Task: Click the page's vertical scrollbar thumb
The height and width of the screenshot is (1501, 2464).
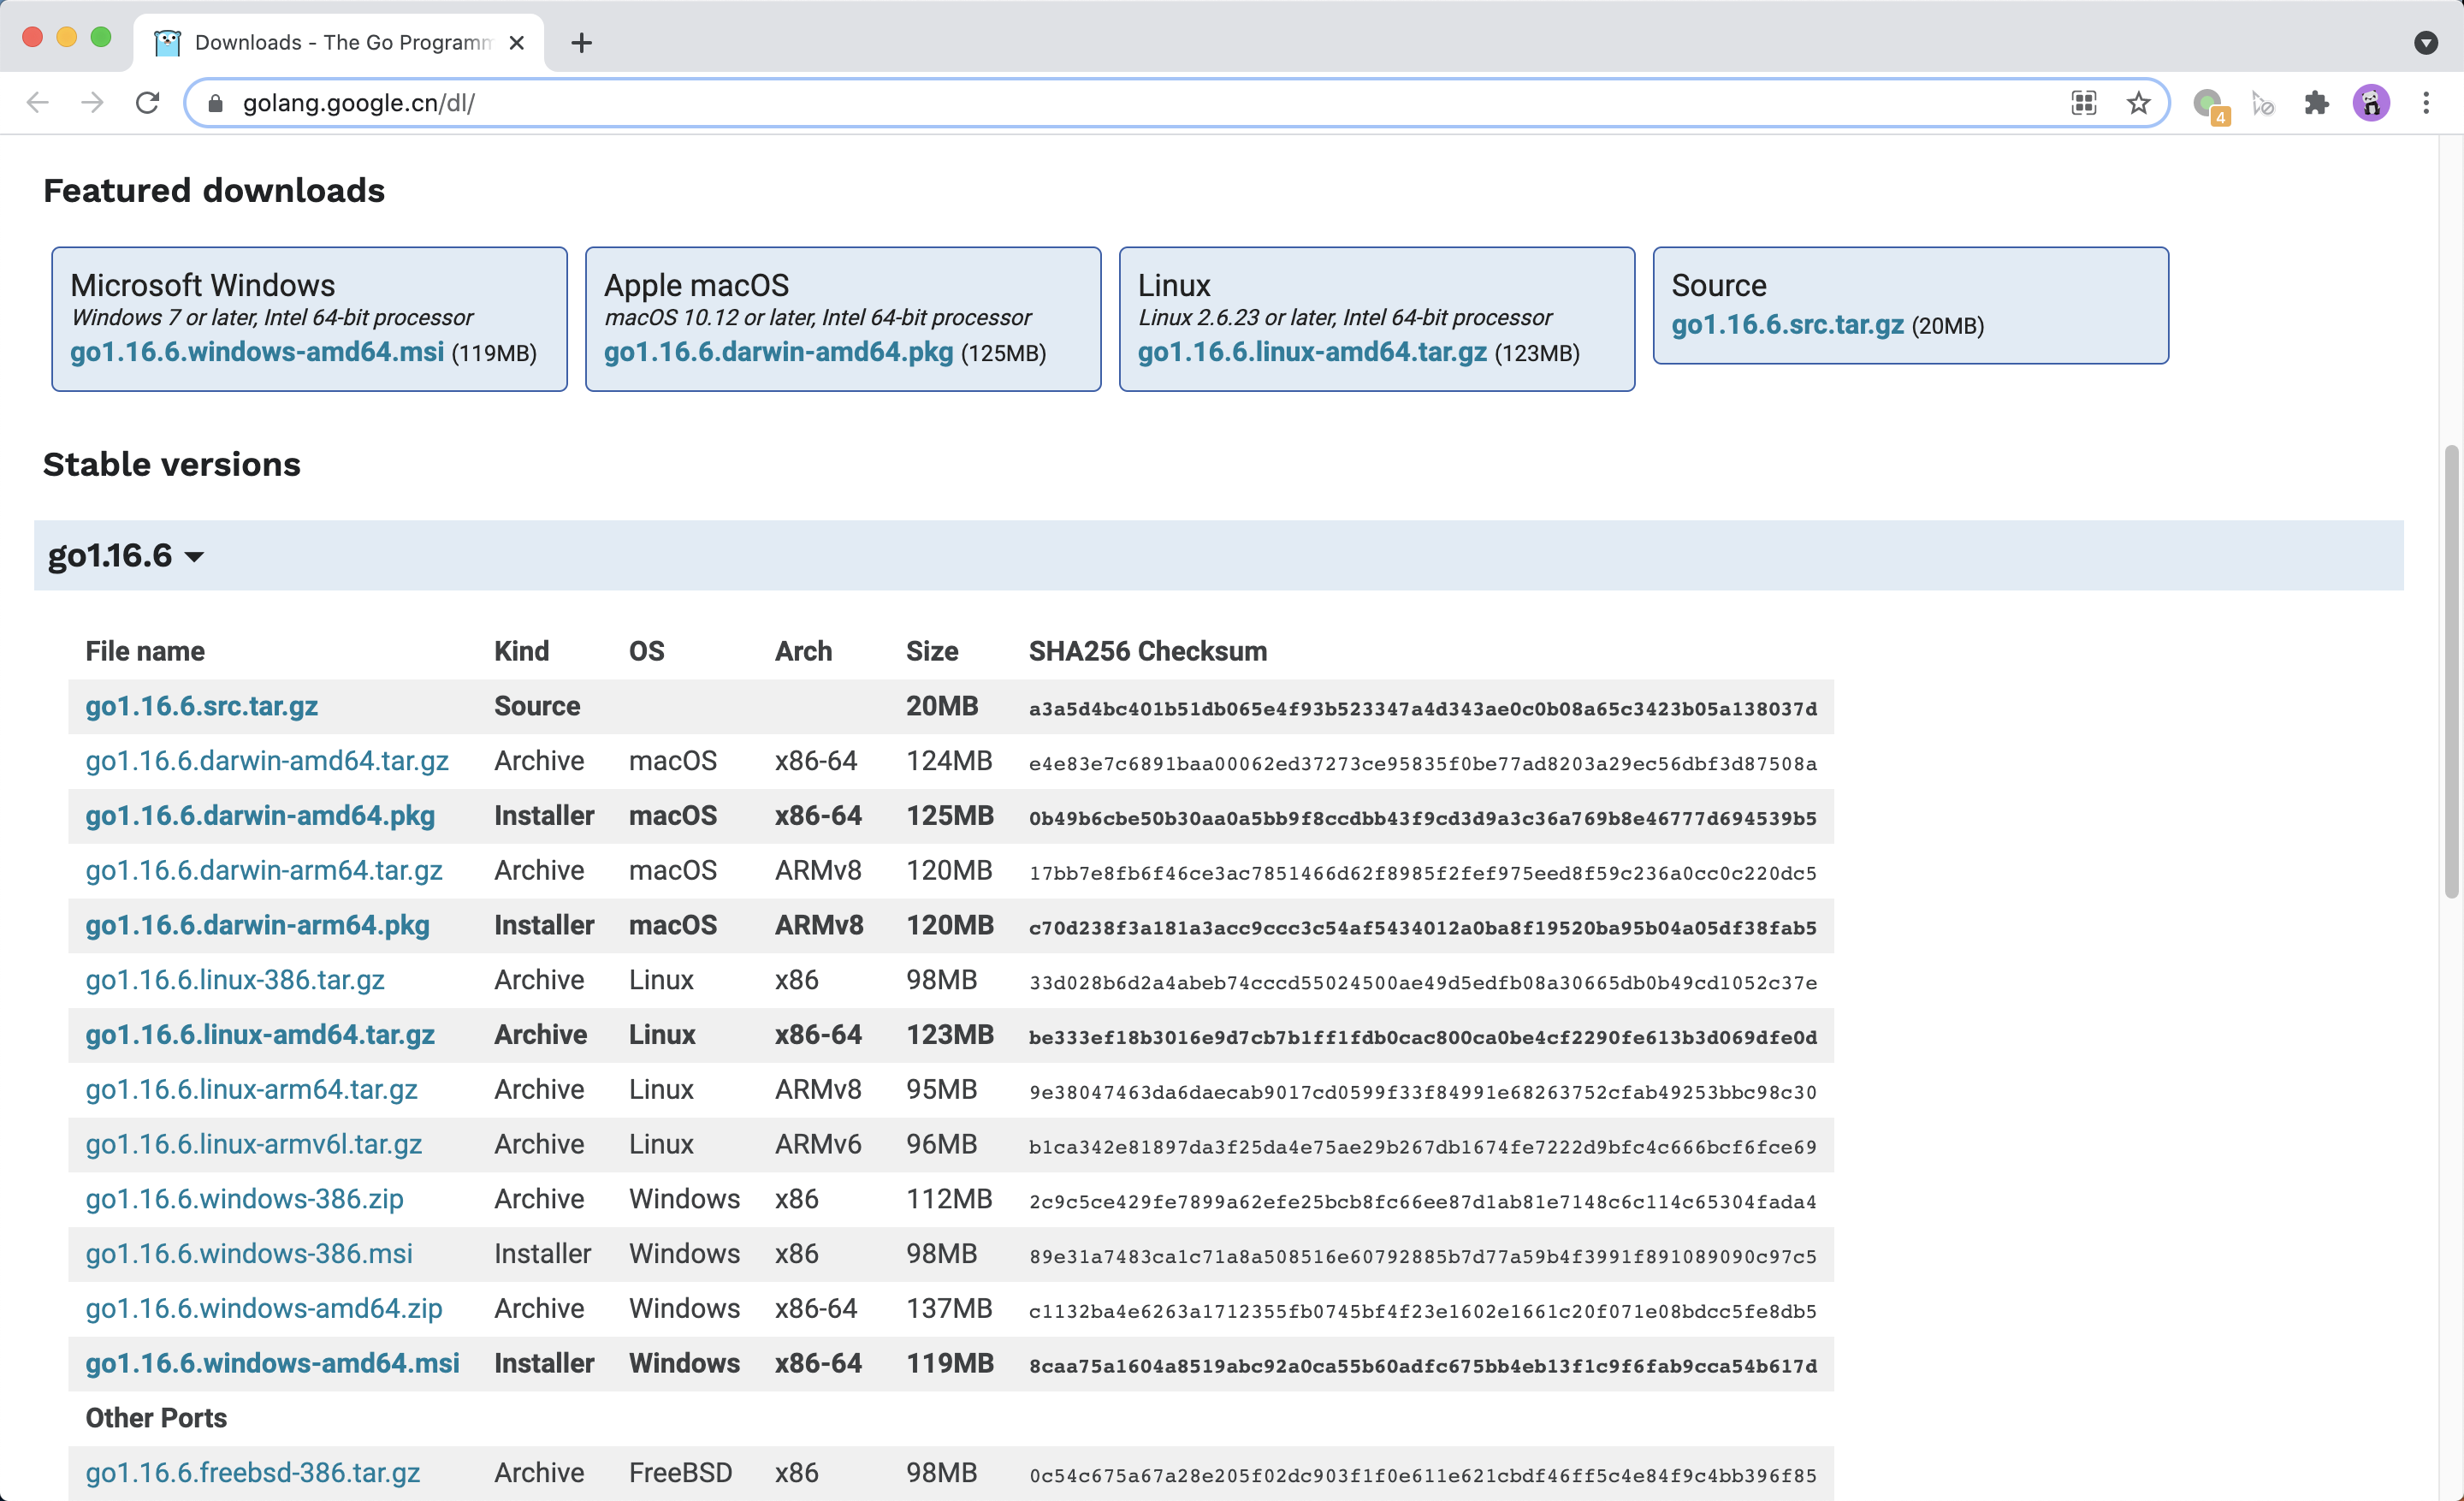Action: (2451, 672)
